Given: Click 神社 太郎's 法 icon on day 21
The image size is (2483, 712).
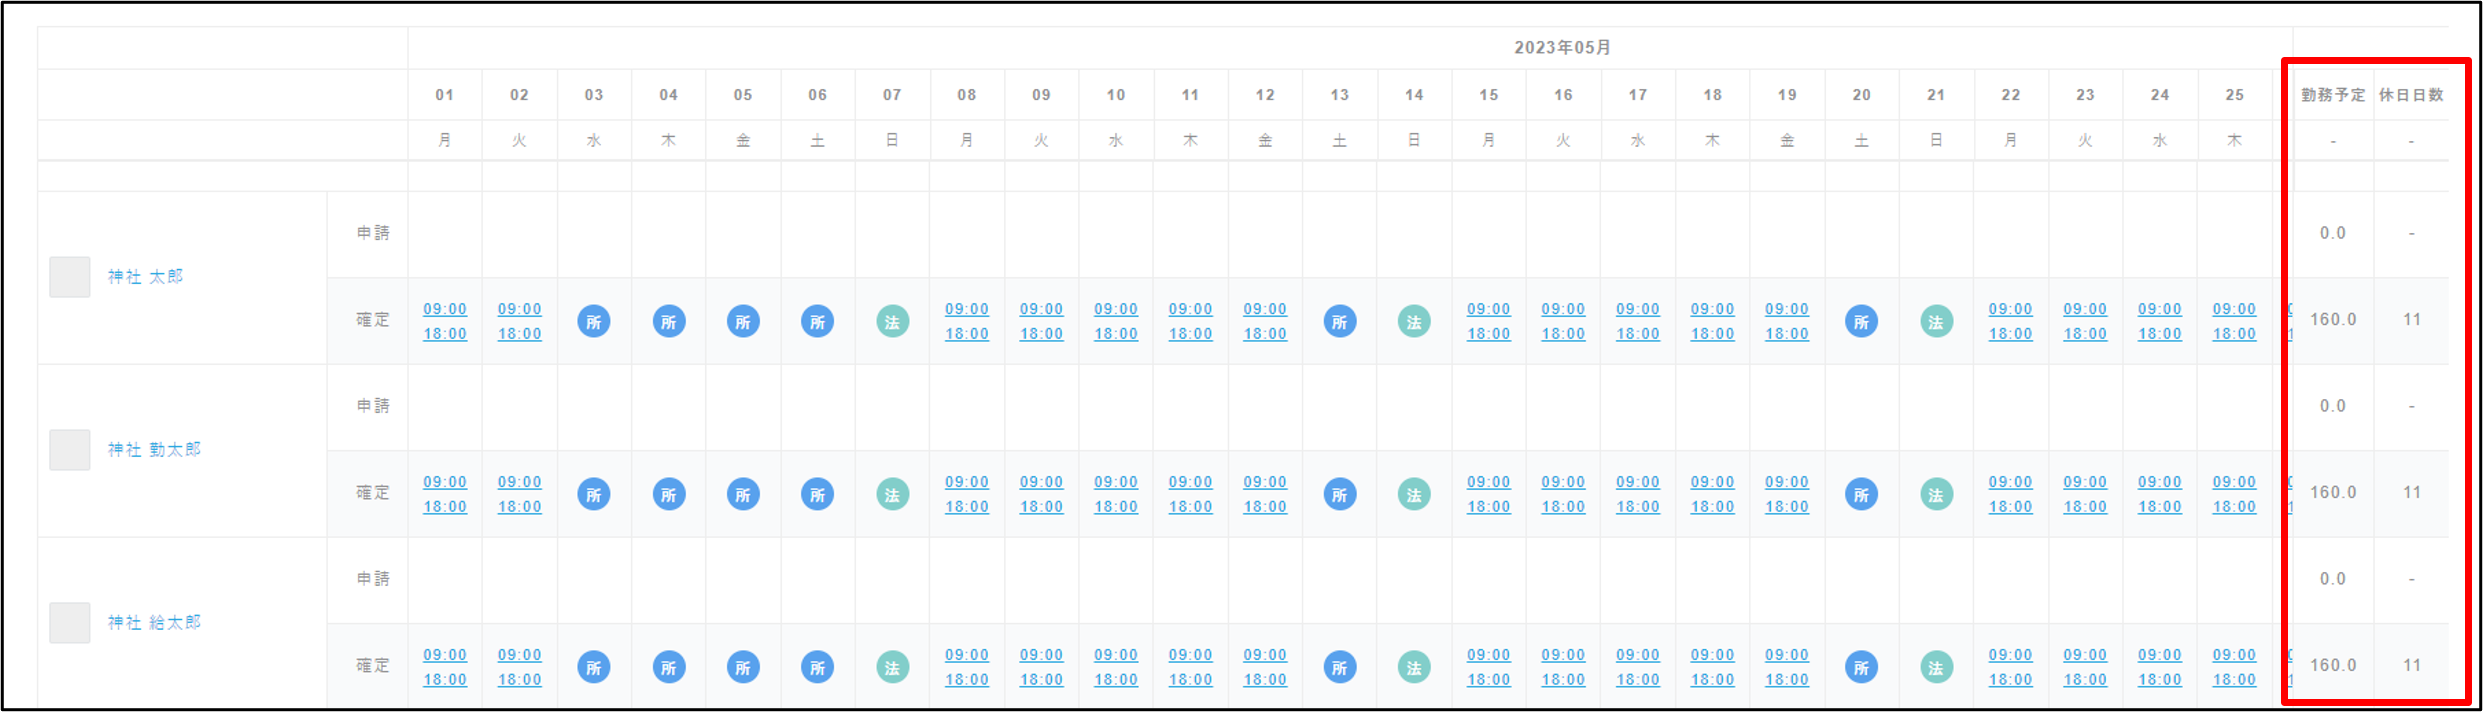Looking at the screenshot, I should 1936,322.
